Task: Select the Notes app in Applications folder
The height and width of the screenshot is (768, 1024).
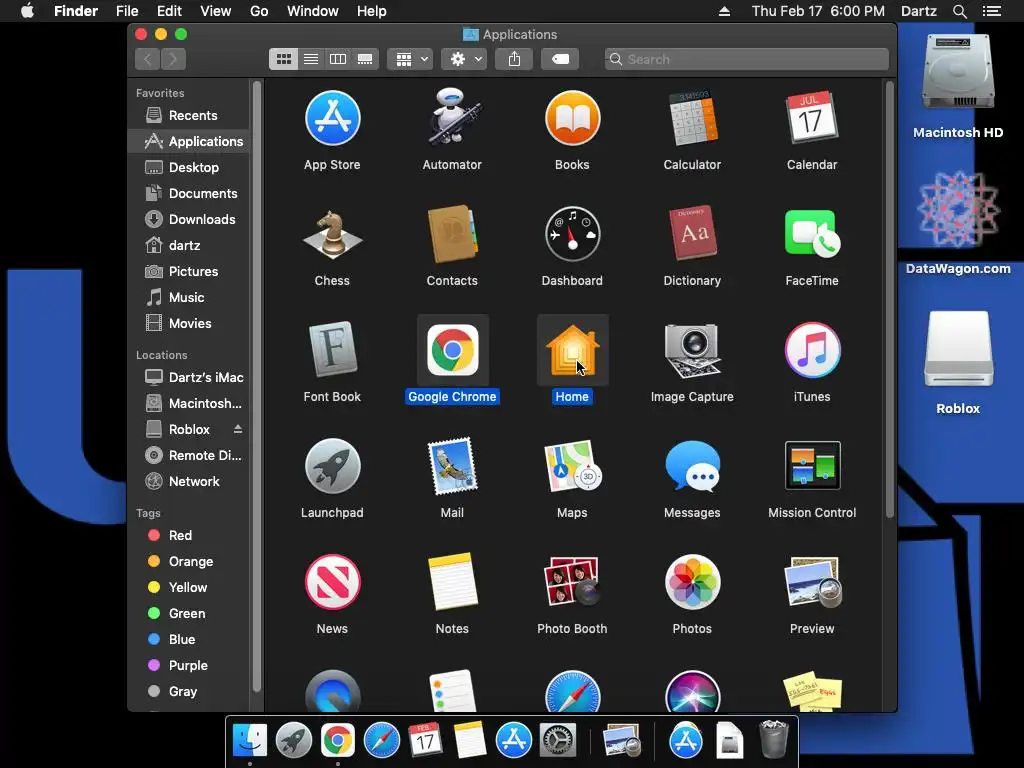Action: [x=452, y=582]
